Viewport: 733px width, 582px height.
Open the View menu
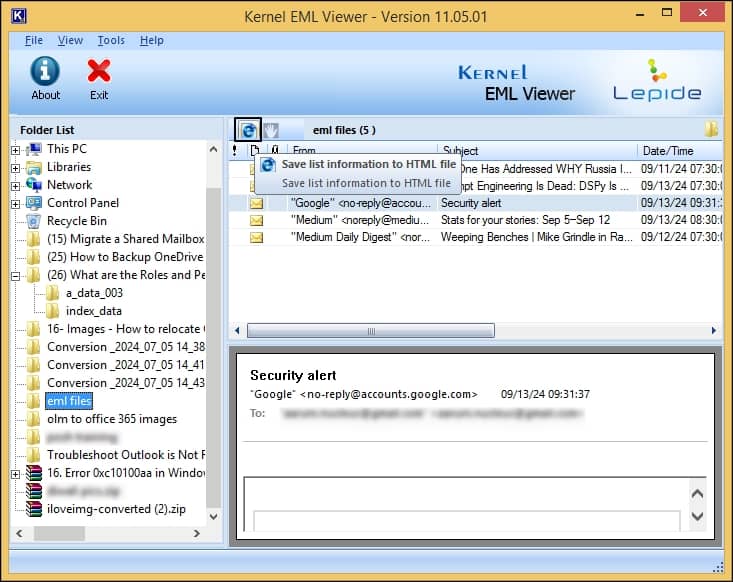70,41
